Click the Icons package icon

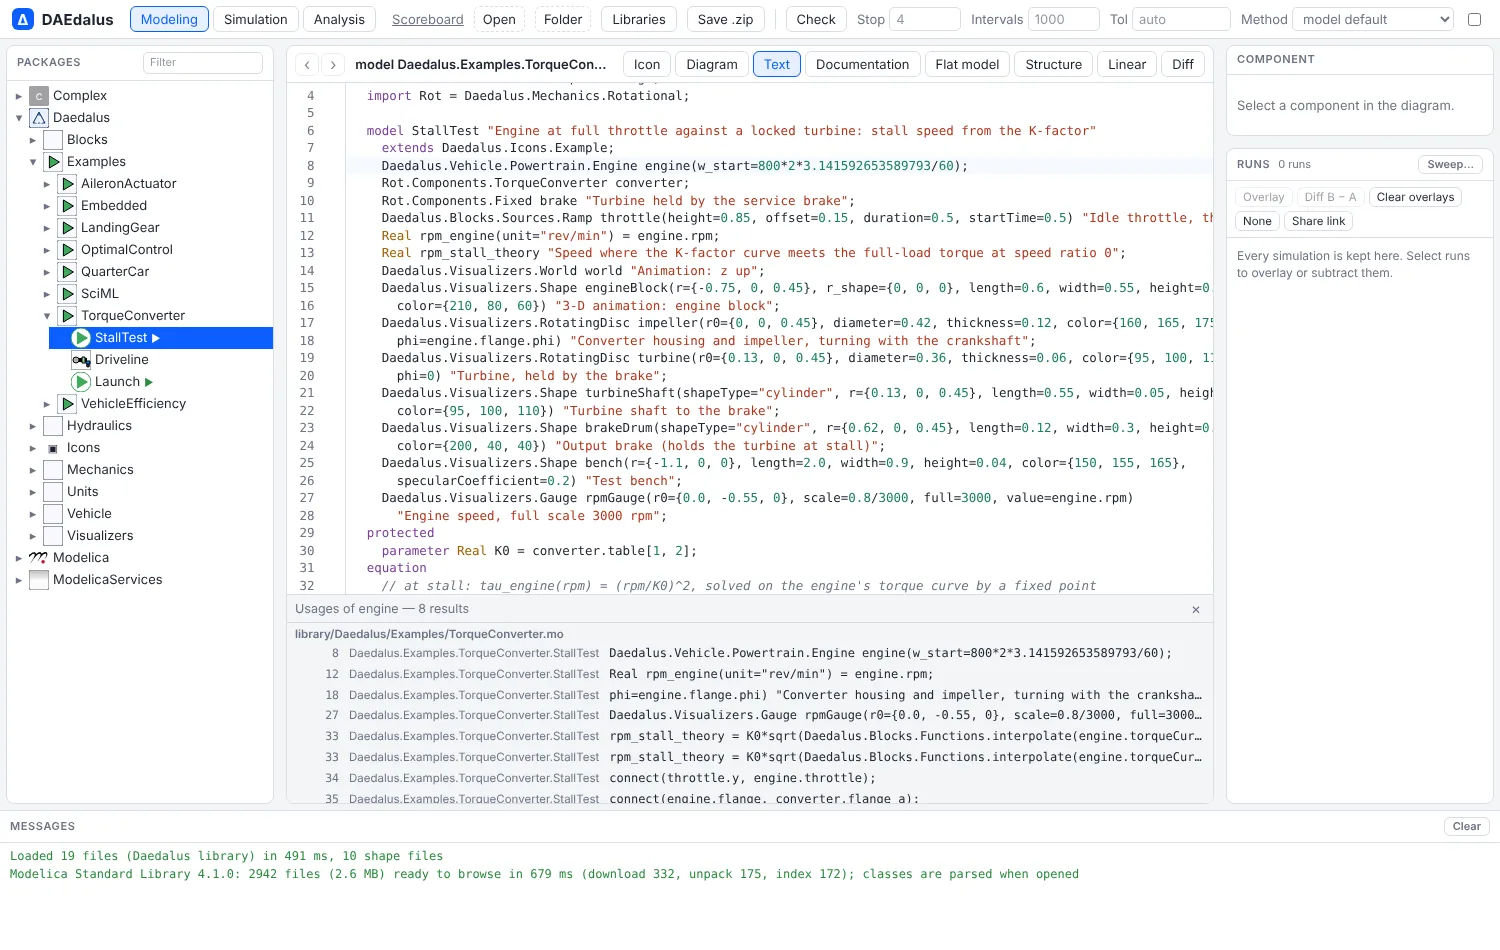tap(53, 448)
